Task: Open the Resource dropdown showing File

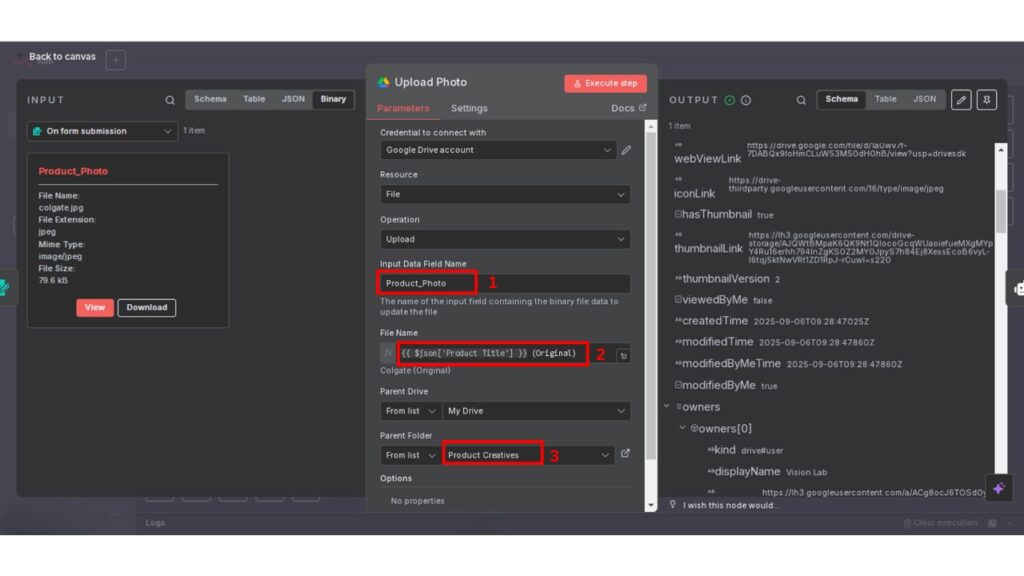Action: click(505, 195)
